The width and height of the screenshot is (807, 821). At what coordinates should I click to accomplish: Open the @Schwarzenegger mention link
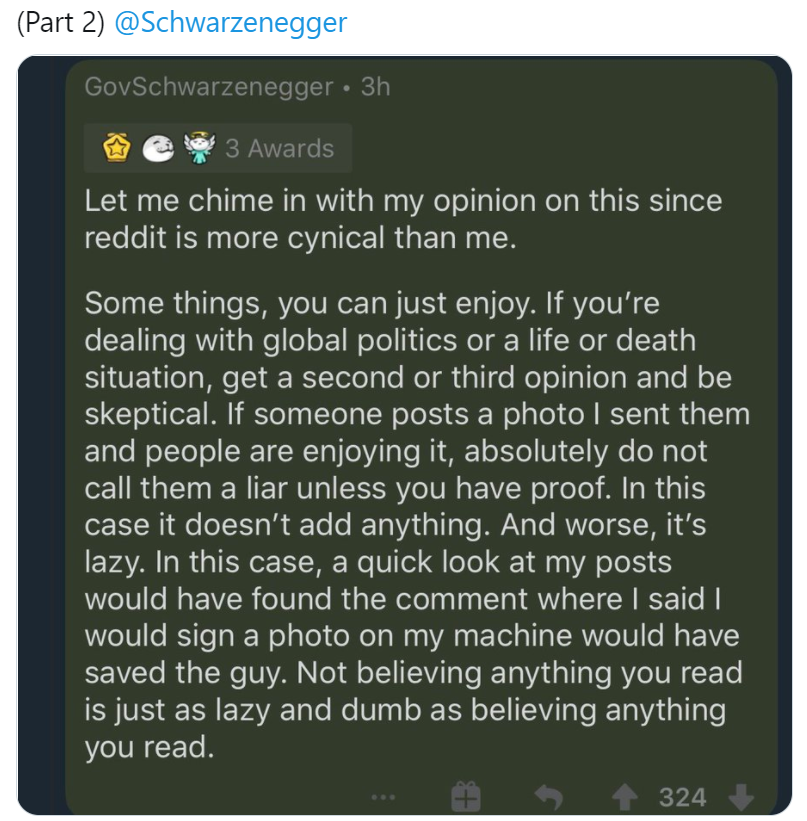tap(230, 23)
